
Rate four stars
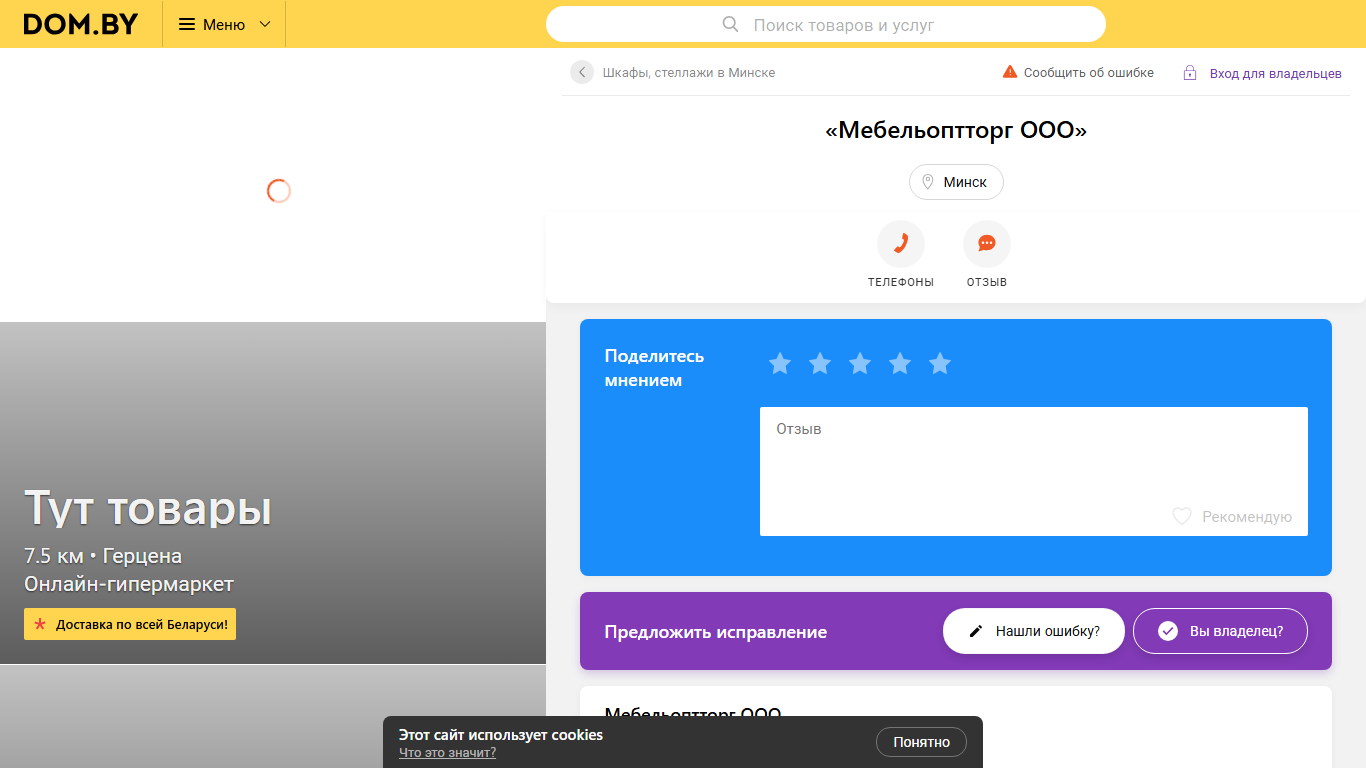(900, 364)
